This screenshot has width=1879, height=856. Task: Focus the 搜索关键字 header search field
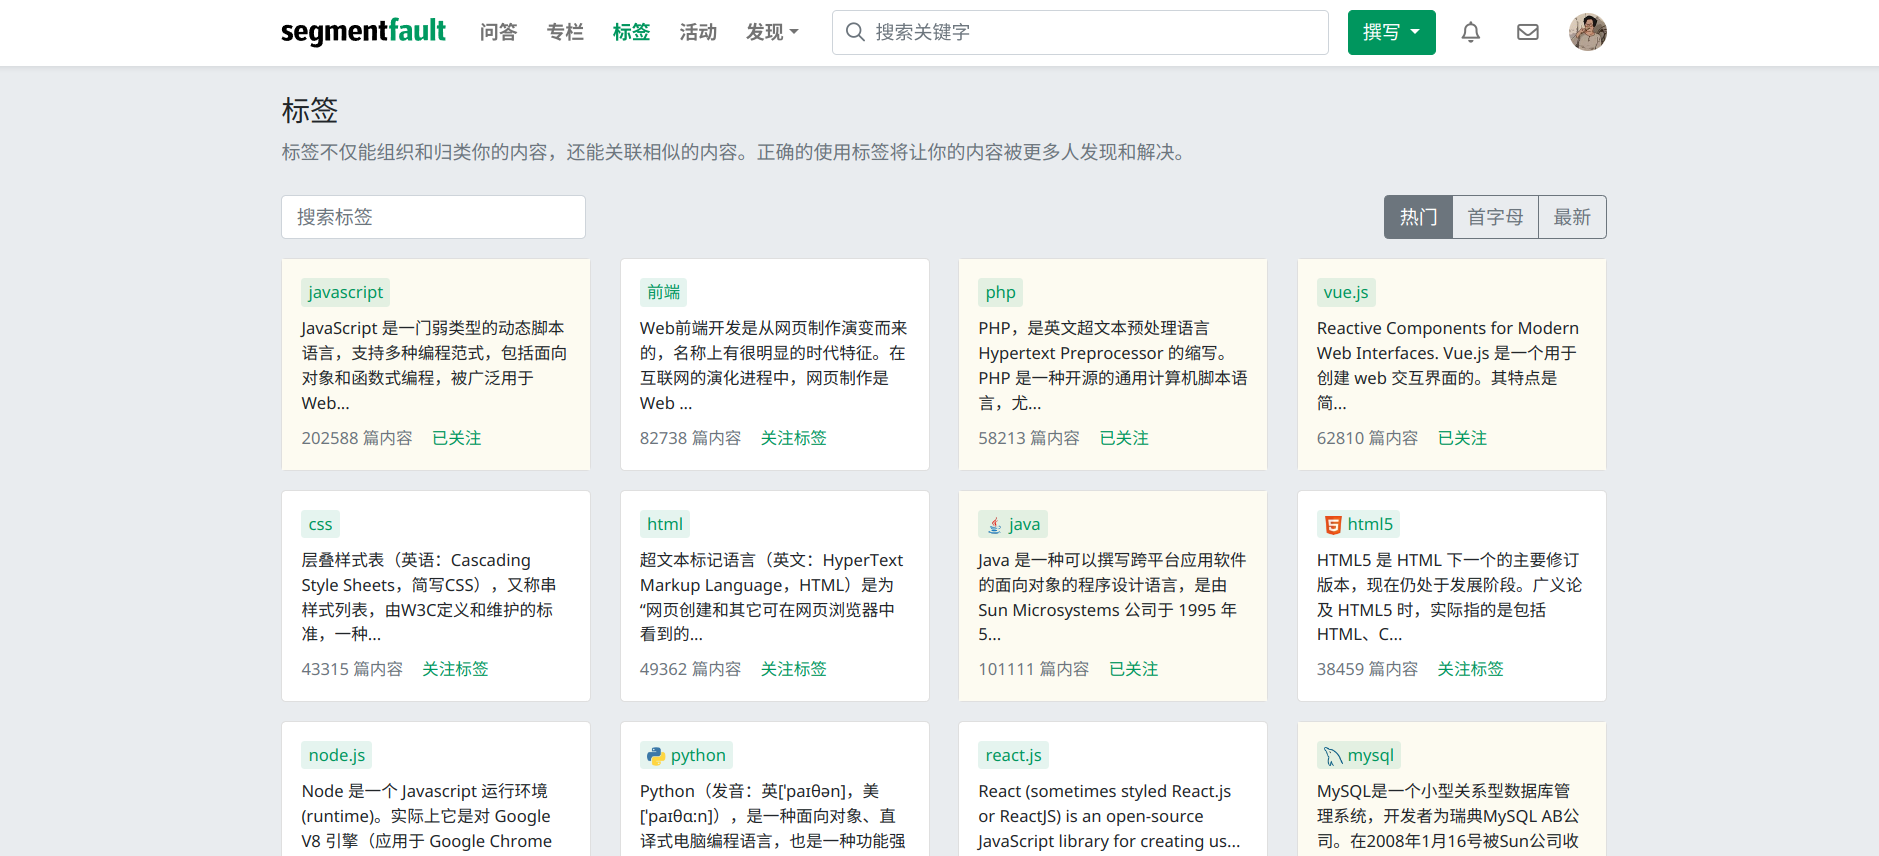point(1080,32)
